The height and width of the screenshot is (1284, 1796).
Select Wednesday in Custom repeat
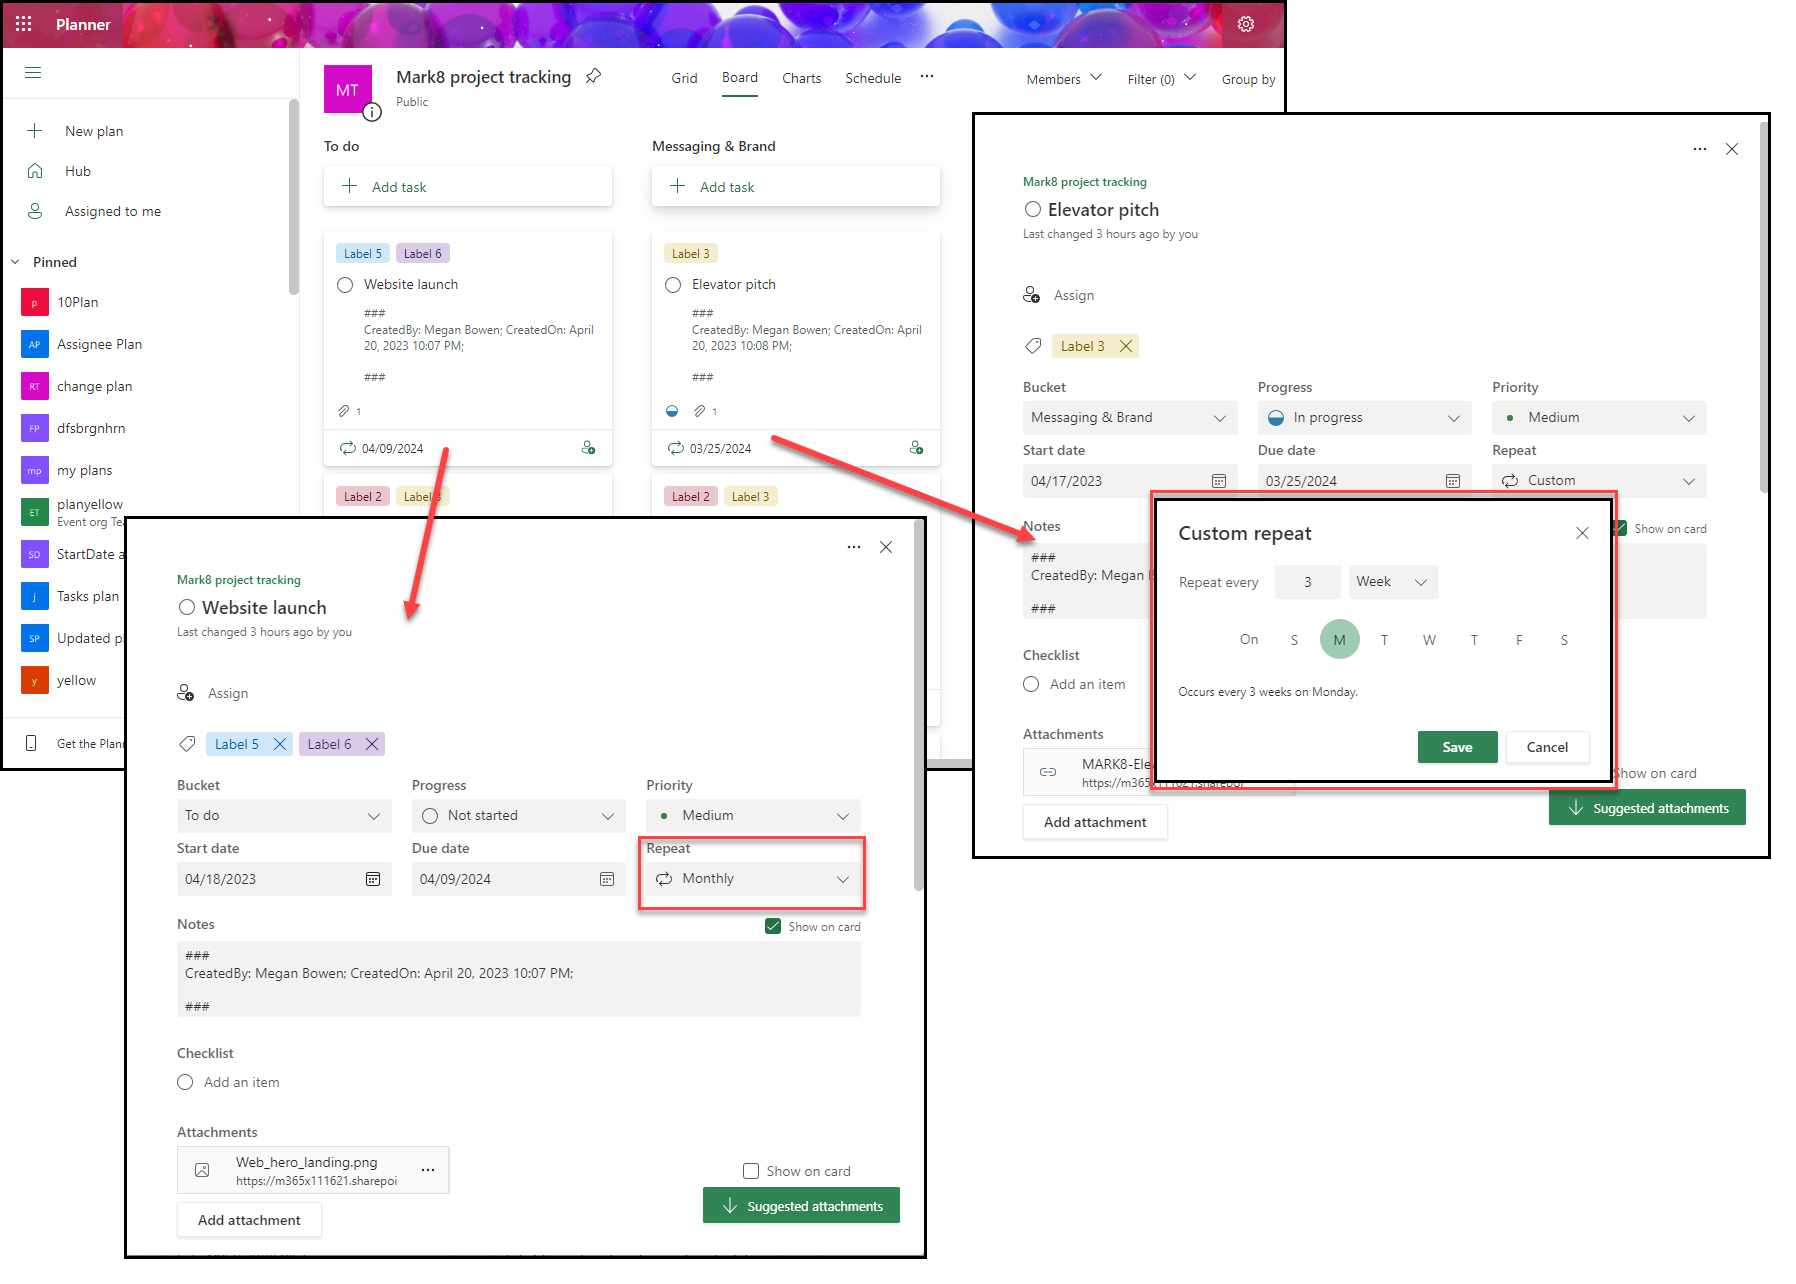1430,640
